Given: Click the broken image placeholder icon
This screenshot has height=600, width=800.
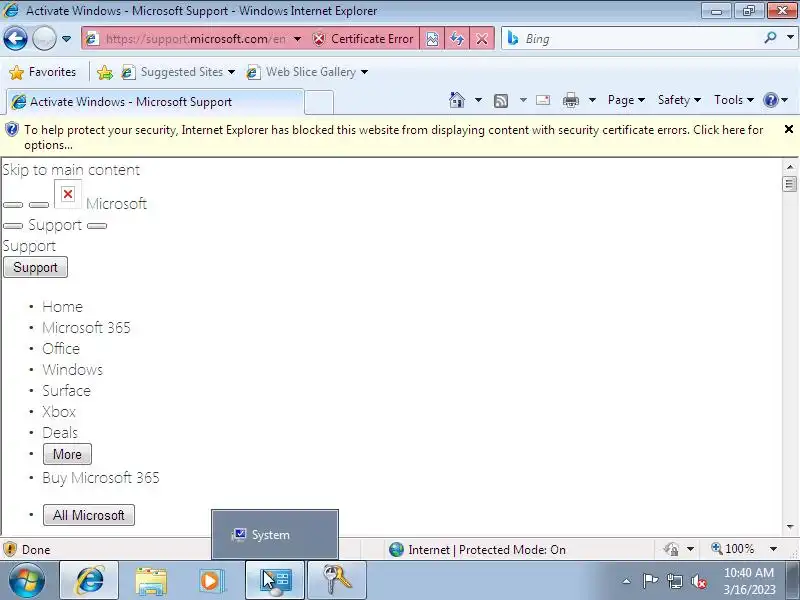Looking at the screenshot, I should 67,194.
